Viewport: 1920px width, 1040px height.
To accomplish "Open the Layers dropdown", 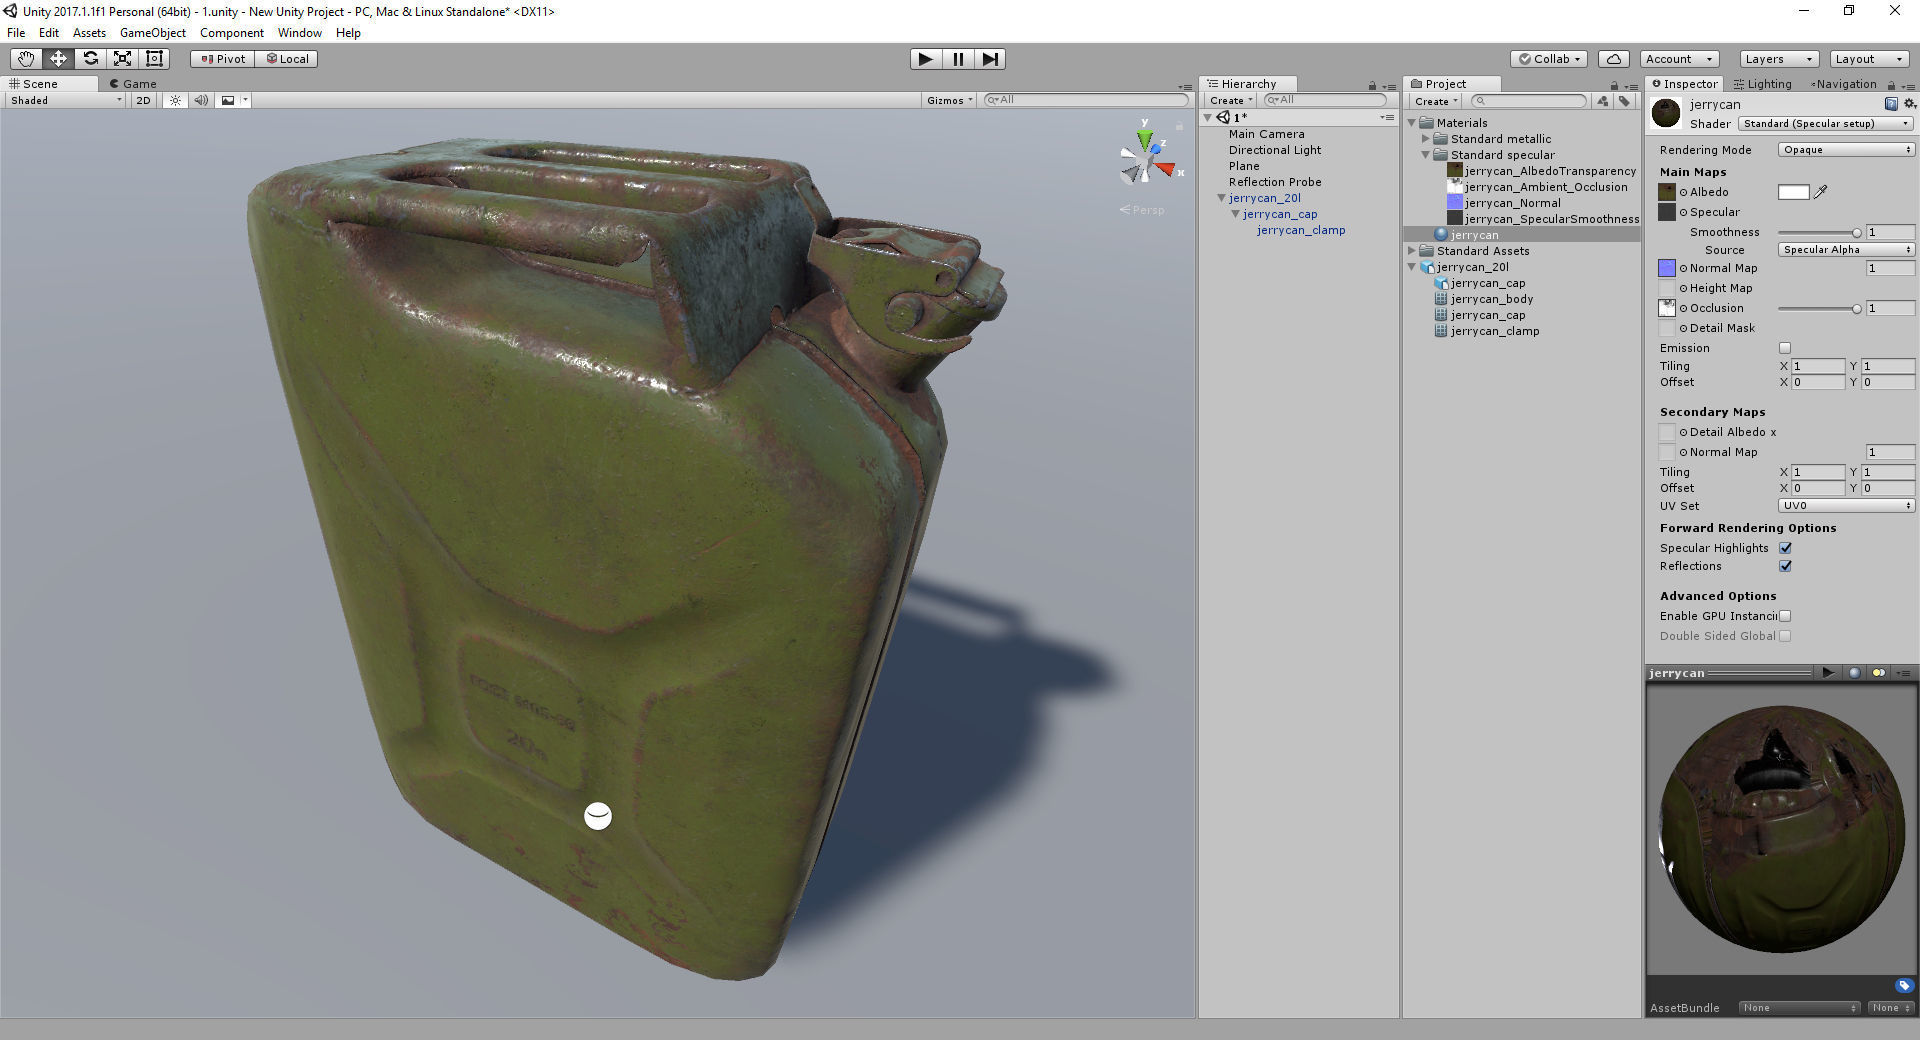I will 1778,59.
